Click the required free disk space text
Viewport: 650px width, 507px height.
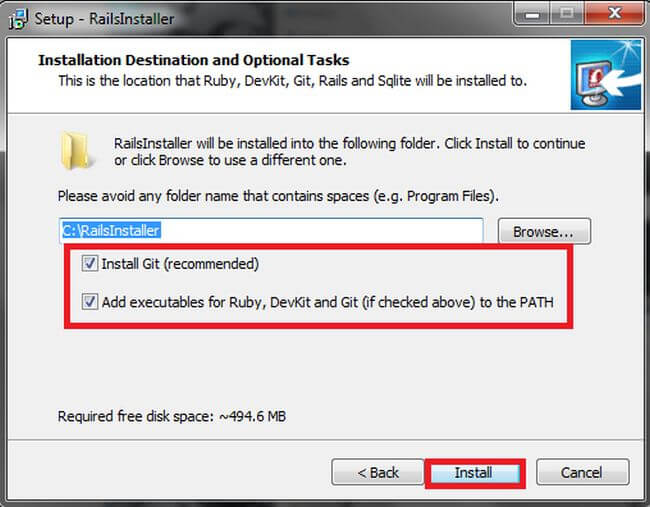coord(171,416)
